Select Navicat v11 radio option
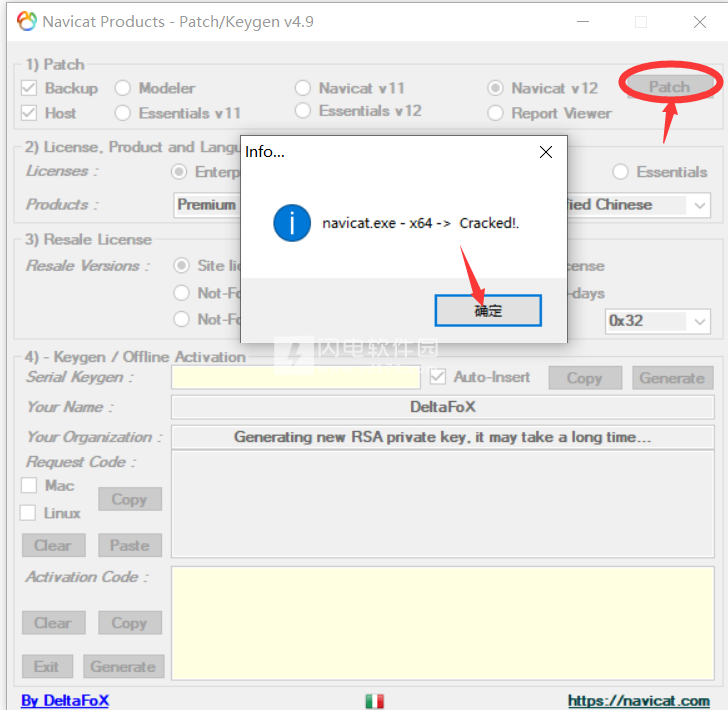The image size is (728, 710). [303, 88]
